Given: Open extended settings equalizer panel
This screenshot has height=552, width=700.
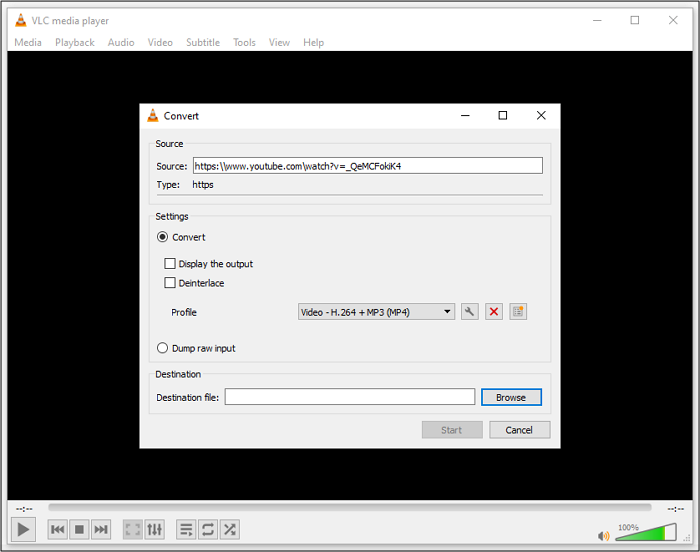Looking at the screenshot, I should click(x=154, y=529).
